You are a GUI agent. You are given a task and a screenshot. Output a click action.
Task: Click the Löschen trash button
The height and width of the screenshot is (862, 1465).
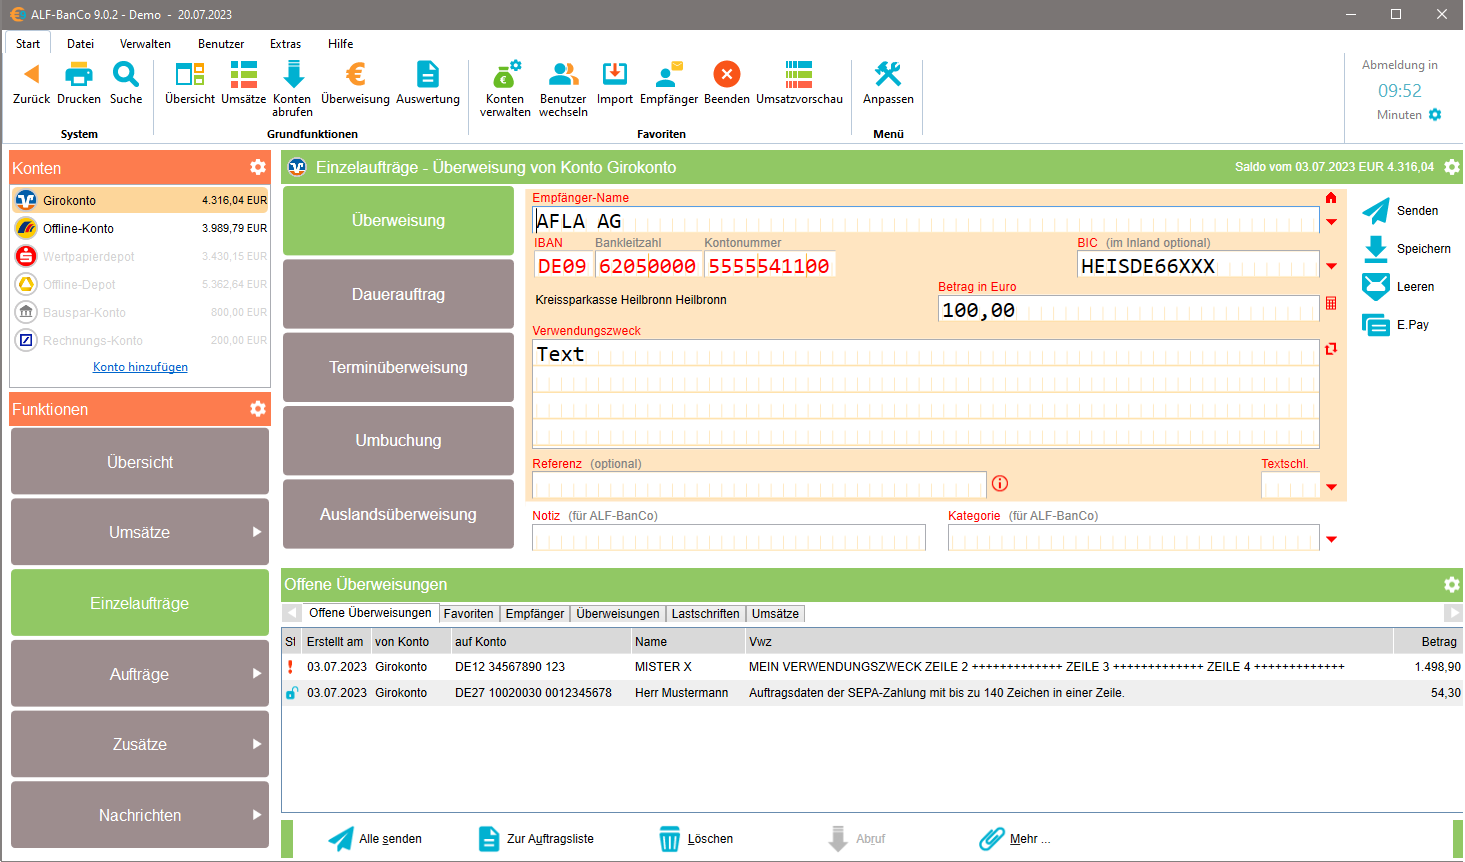(x=696, y=839)
